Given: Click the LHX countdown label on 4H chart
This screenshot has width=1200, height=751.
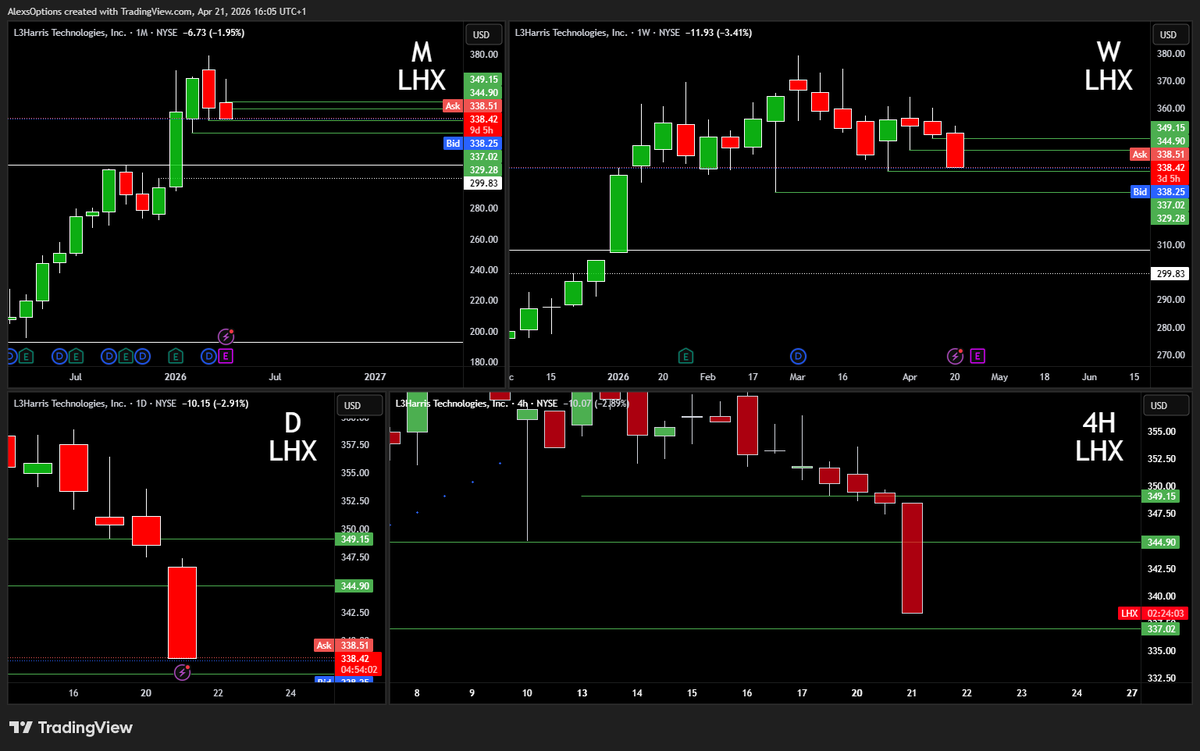Looking at the screenshot, I should pos(1154,613).
